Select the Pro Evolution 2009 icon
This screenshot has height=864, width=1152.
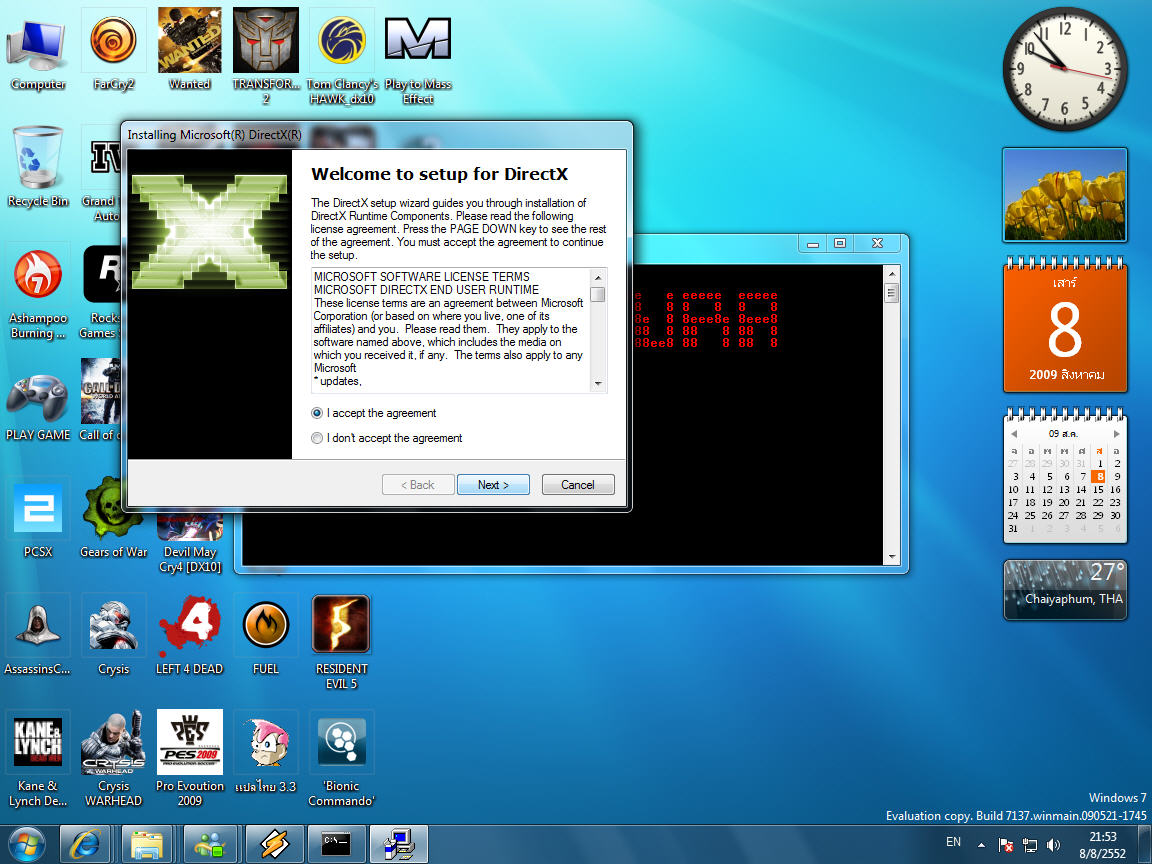tap(190, 760)
